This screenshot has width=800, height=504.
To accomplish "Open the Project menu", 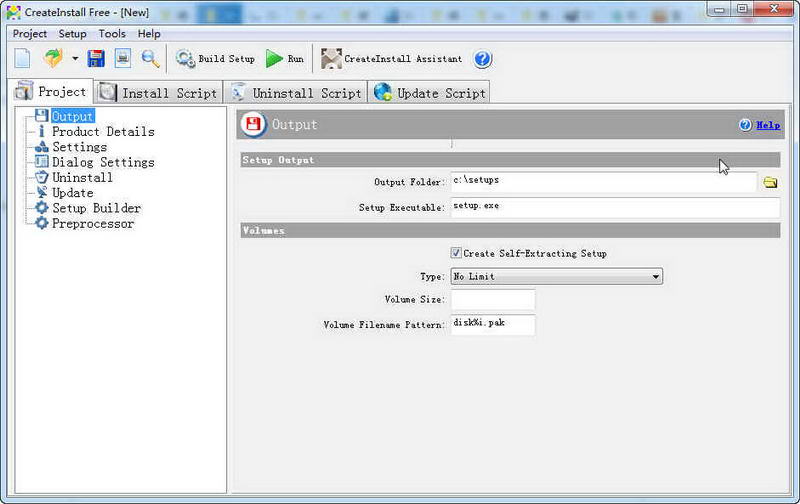I will pyautogui.click(x=30, y=34).
